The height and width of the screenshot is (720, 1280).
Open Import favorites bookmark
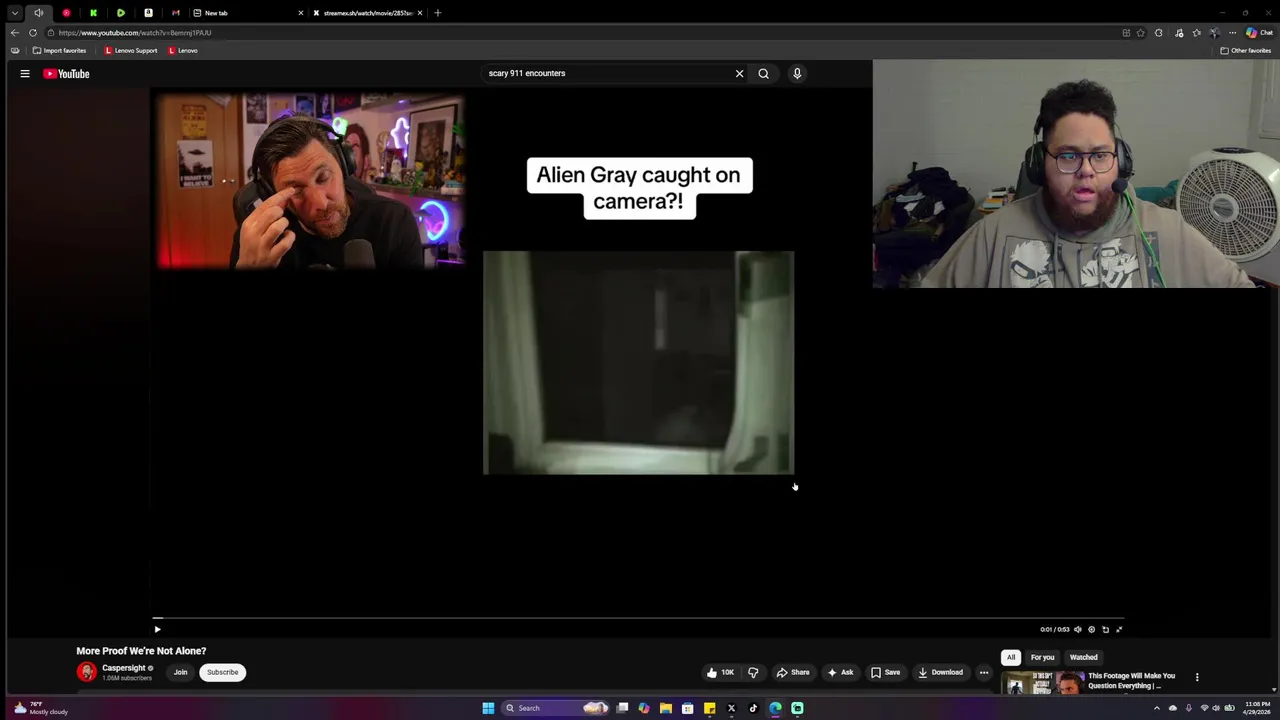point(59,50)
